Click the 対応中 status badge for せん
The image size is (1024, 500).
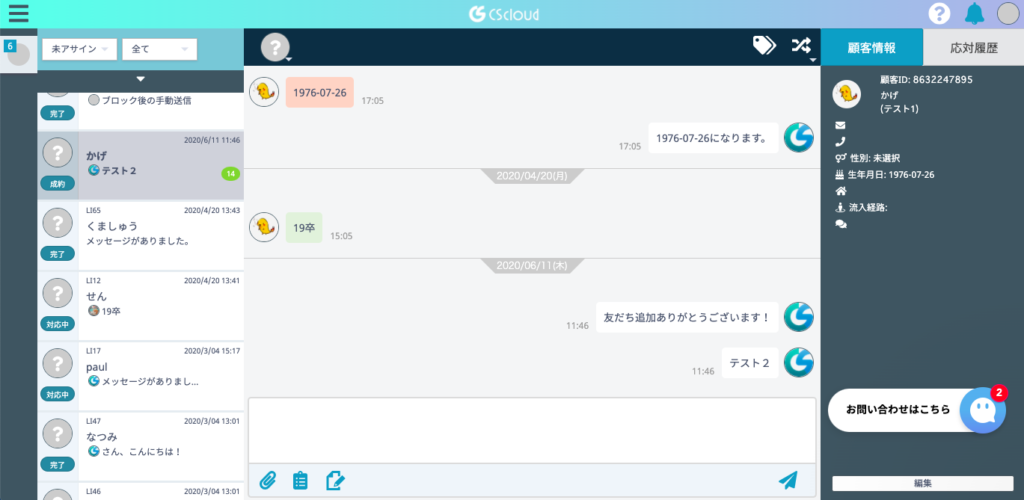(57, 324)
